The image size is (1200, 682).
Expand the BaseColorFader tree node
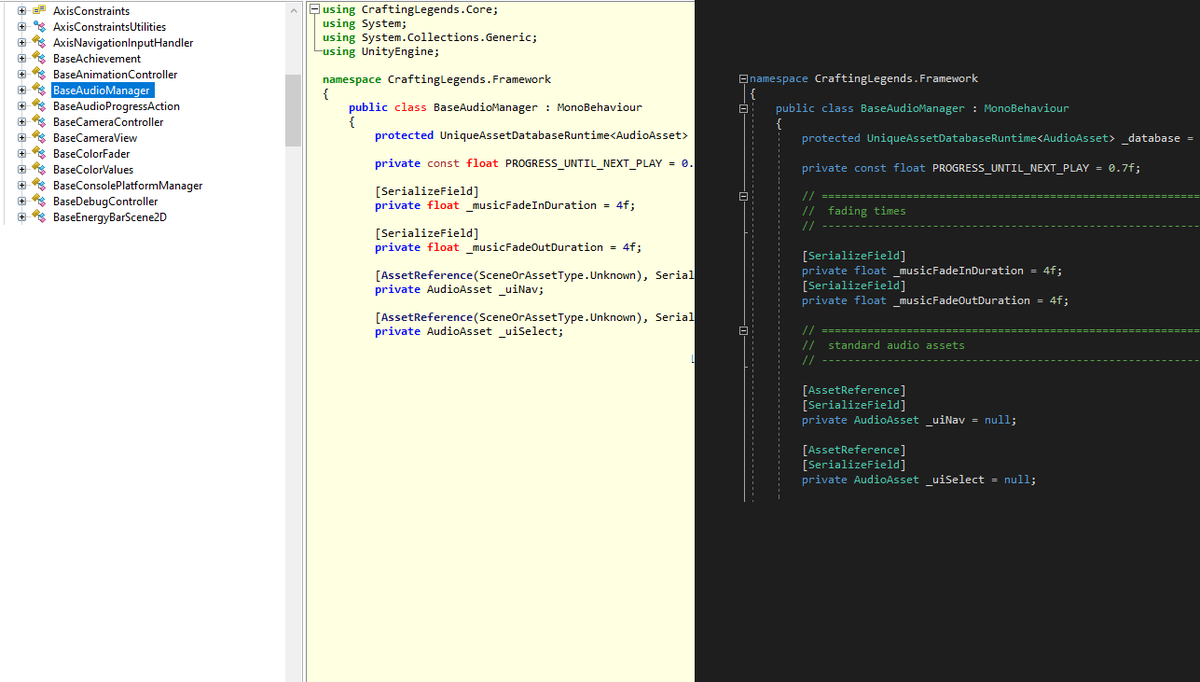coord(22,154)
